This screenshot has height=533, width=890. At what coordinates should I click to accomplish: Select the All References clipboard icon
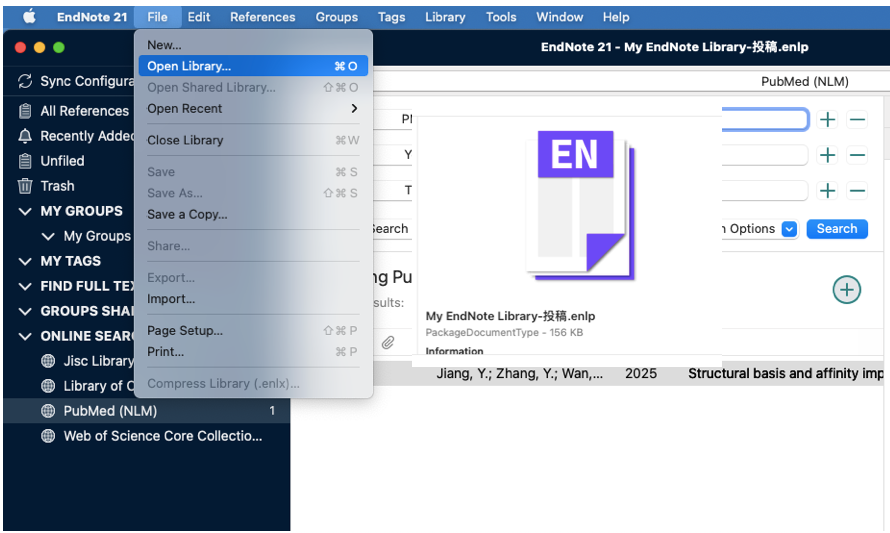pyautogui.click(x=25, y=111)
